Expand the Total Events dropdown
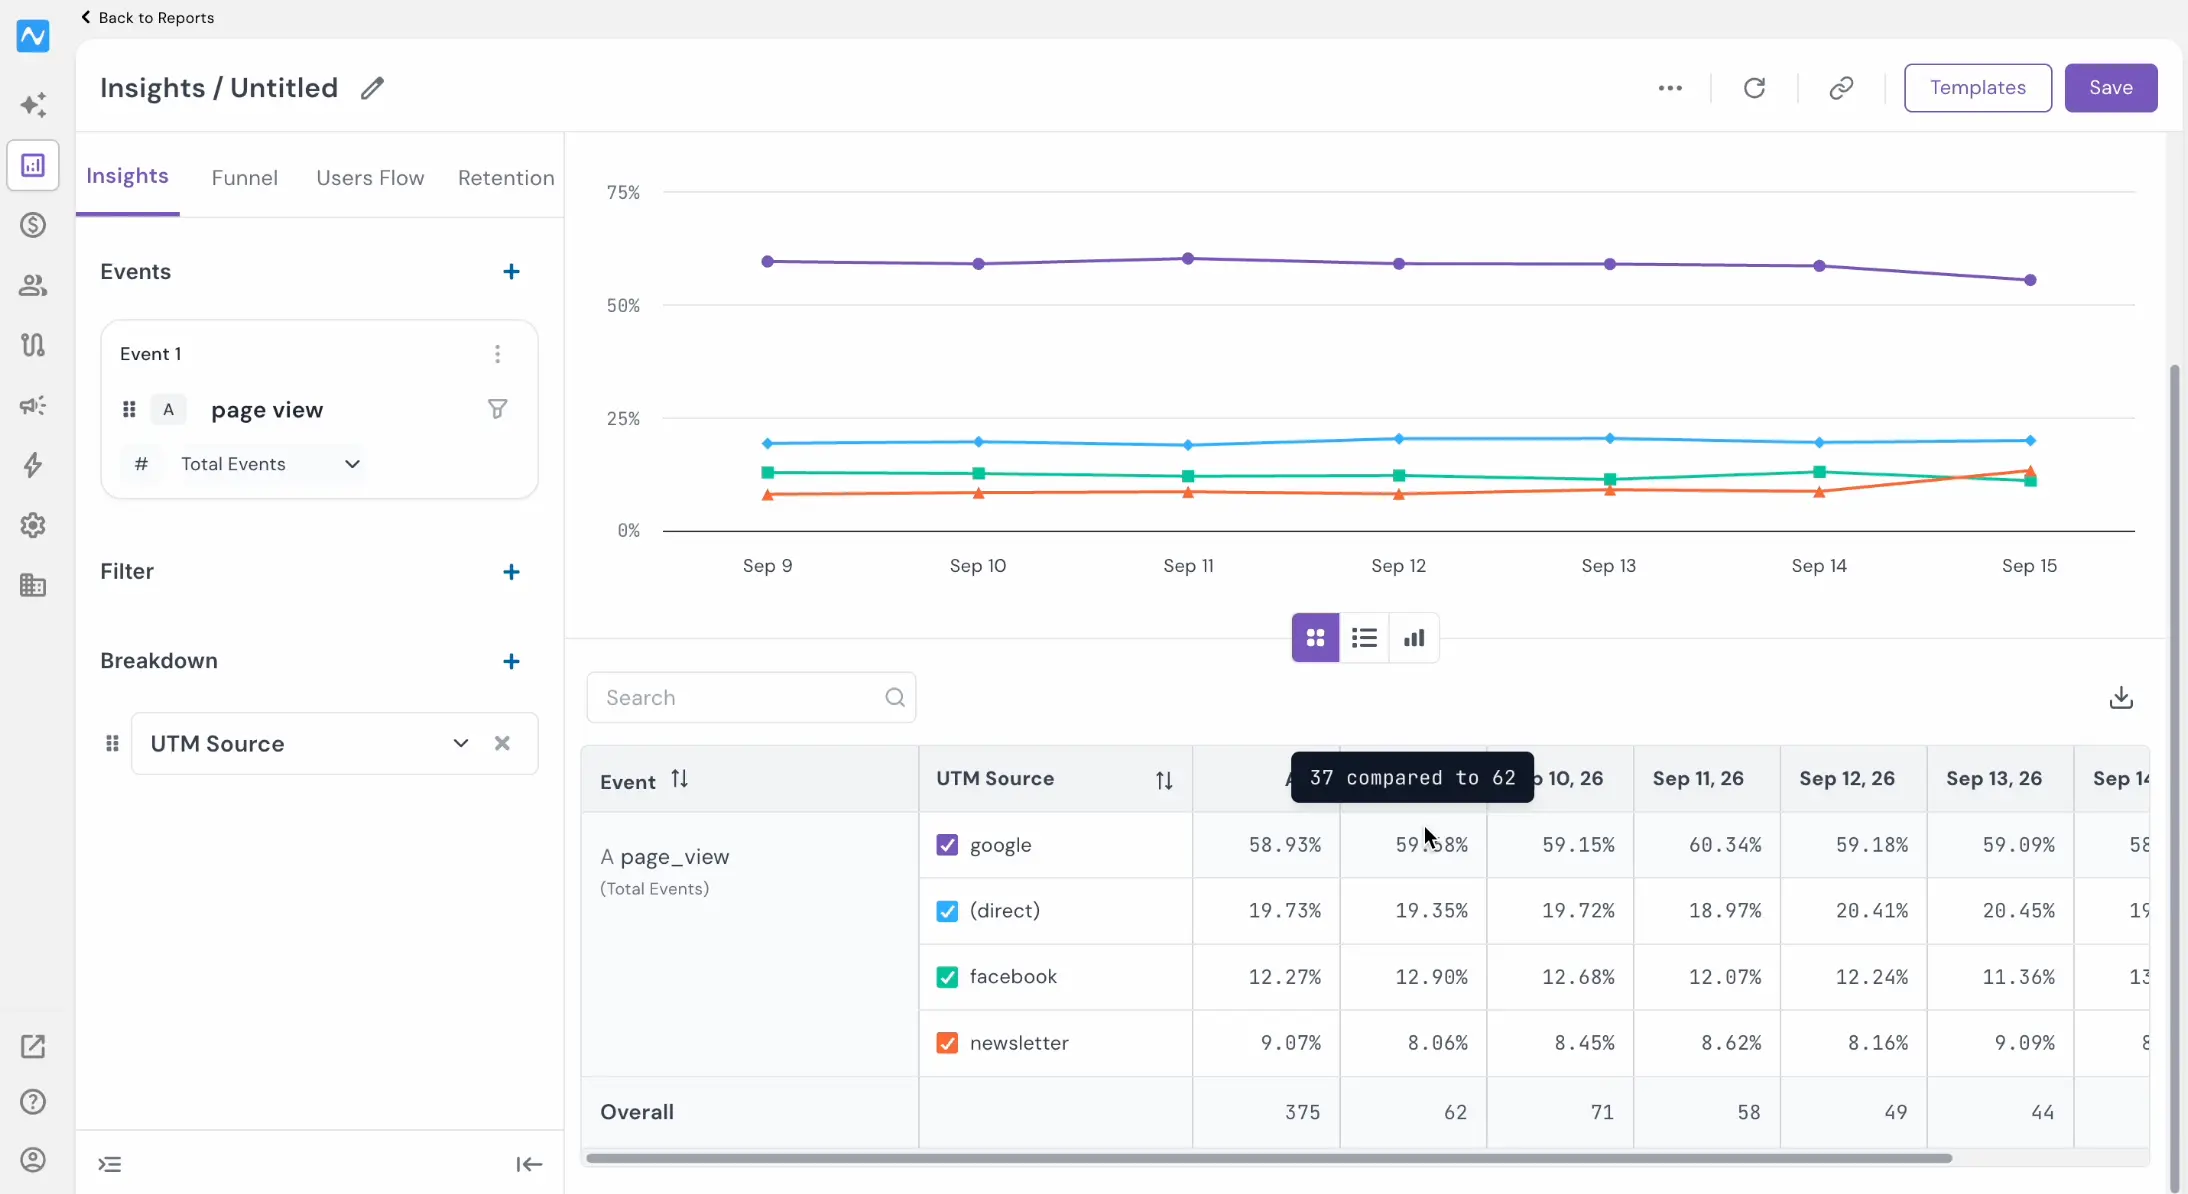 click(270, 464)
